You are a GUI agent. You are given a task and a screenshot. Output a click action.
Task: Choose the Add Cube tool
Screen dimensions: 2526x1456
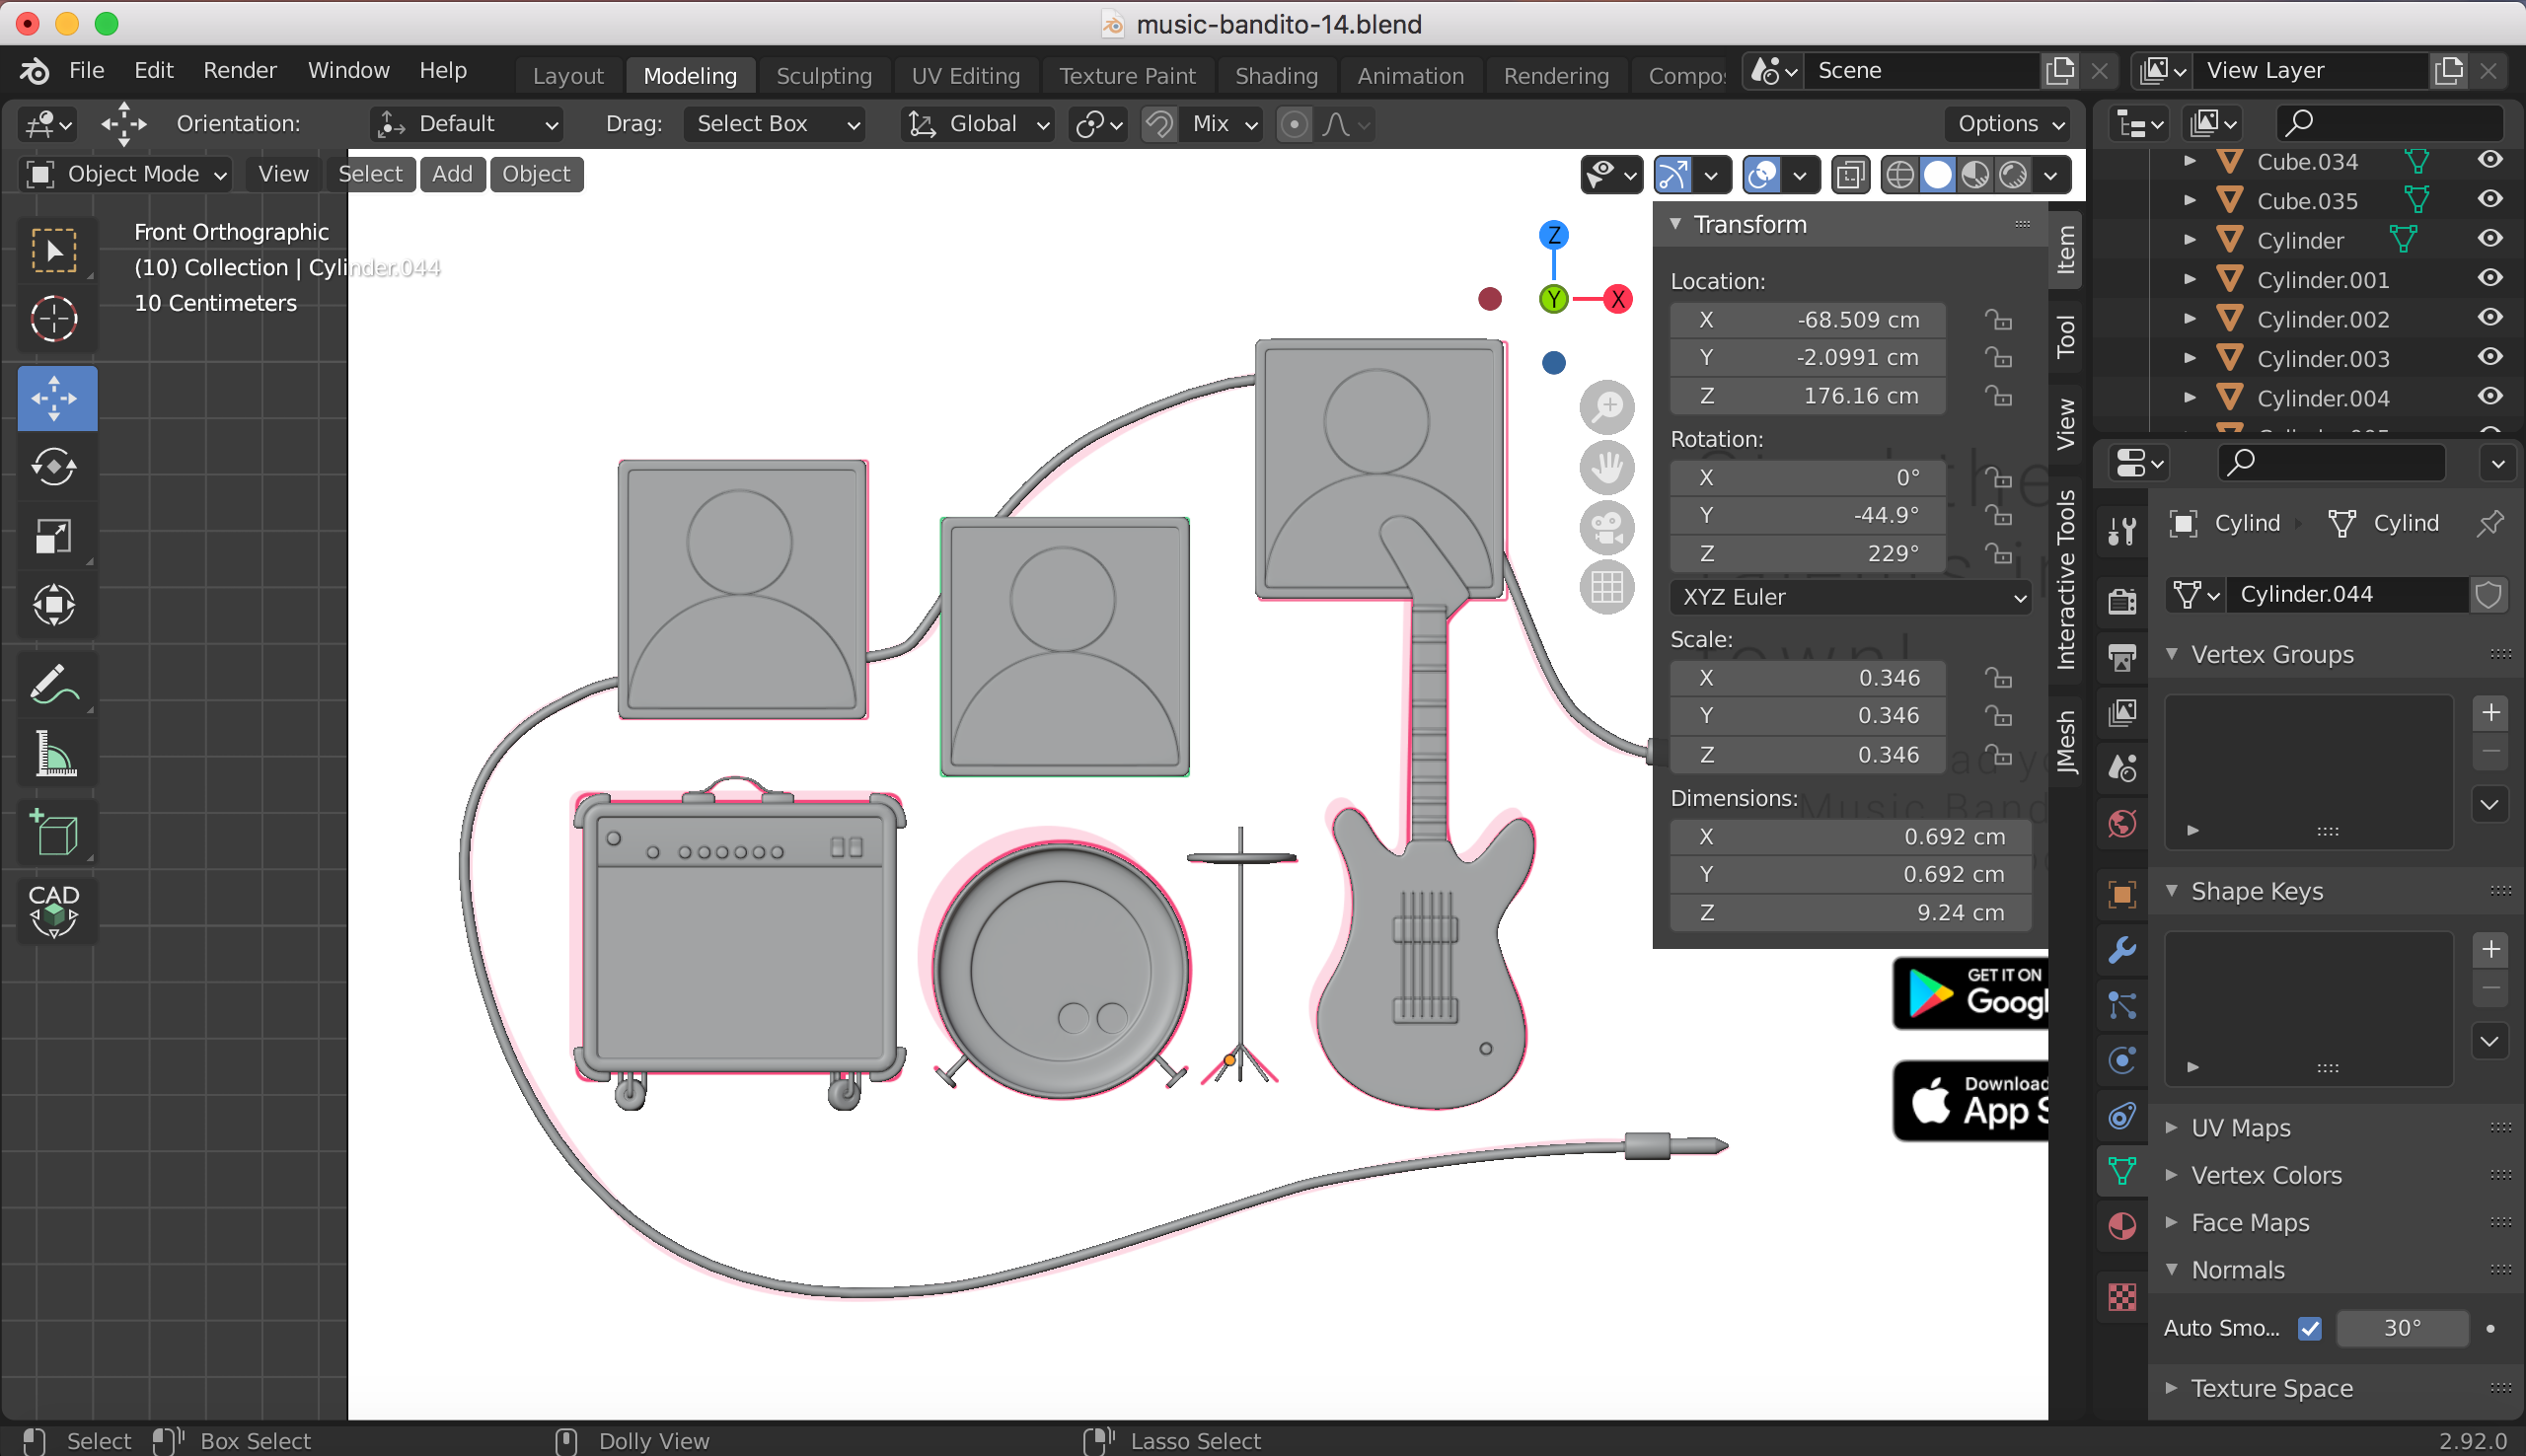[x=55, y=833]
